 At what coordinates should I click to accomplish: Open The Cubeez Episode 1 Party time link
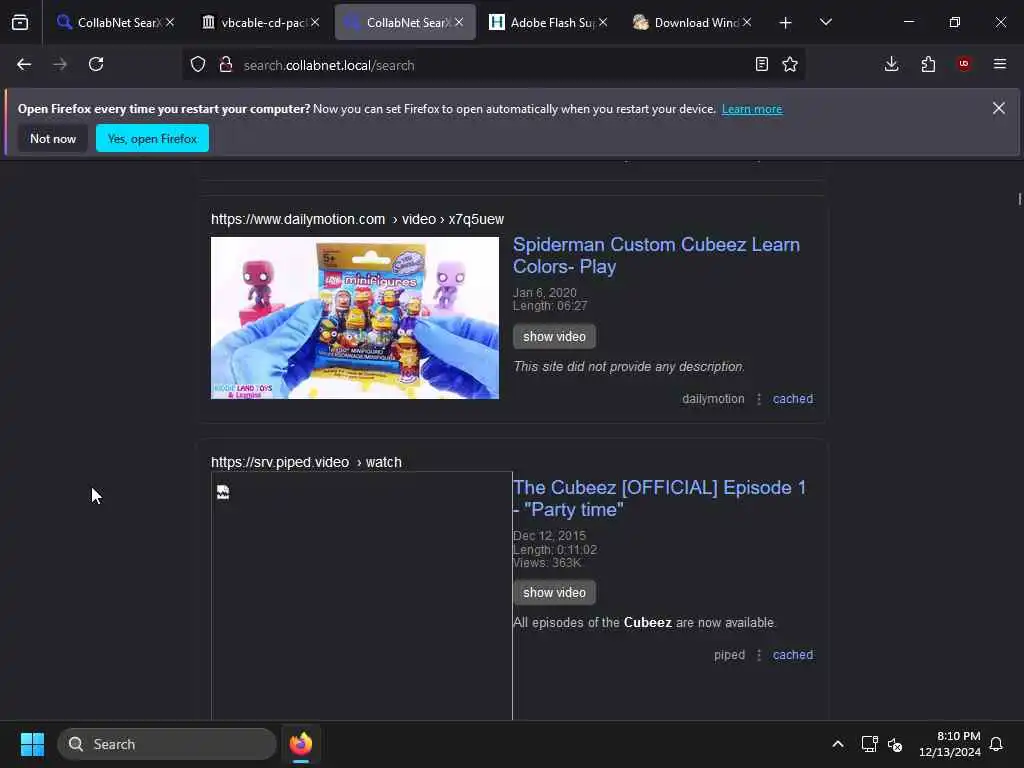[660, 498]
